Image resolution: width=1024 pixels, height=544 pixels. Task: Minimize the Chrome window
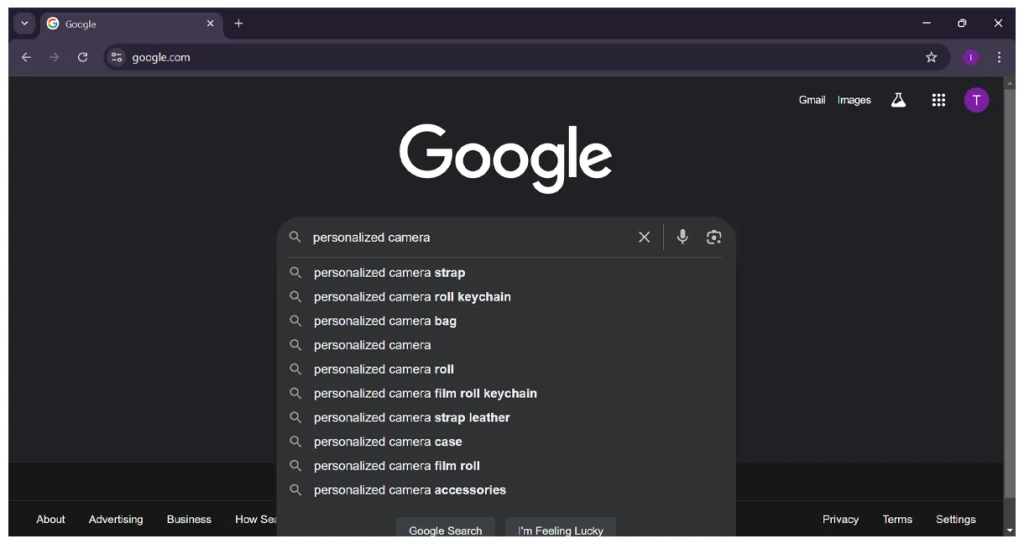(926, 24)
